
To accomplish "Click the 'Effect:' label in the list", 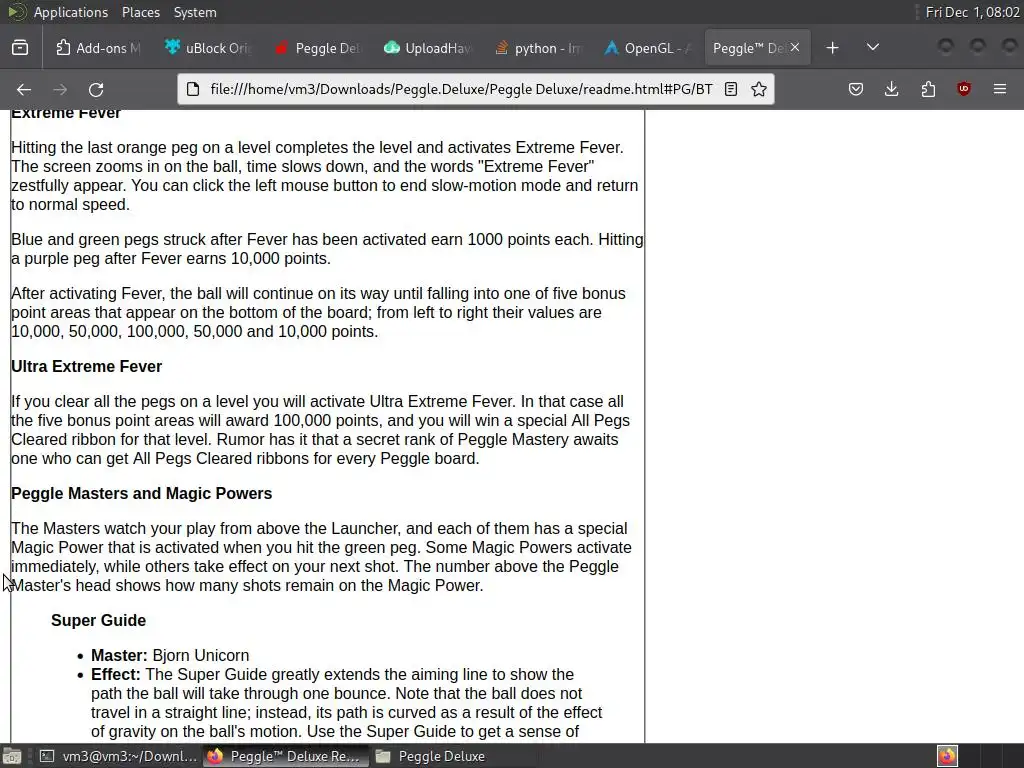I will (x=116, y=674).
